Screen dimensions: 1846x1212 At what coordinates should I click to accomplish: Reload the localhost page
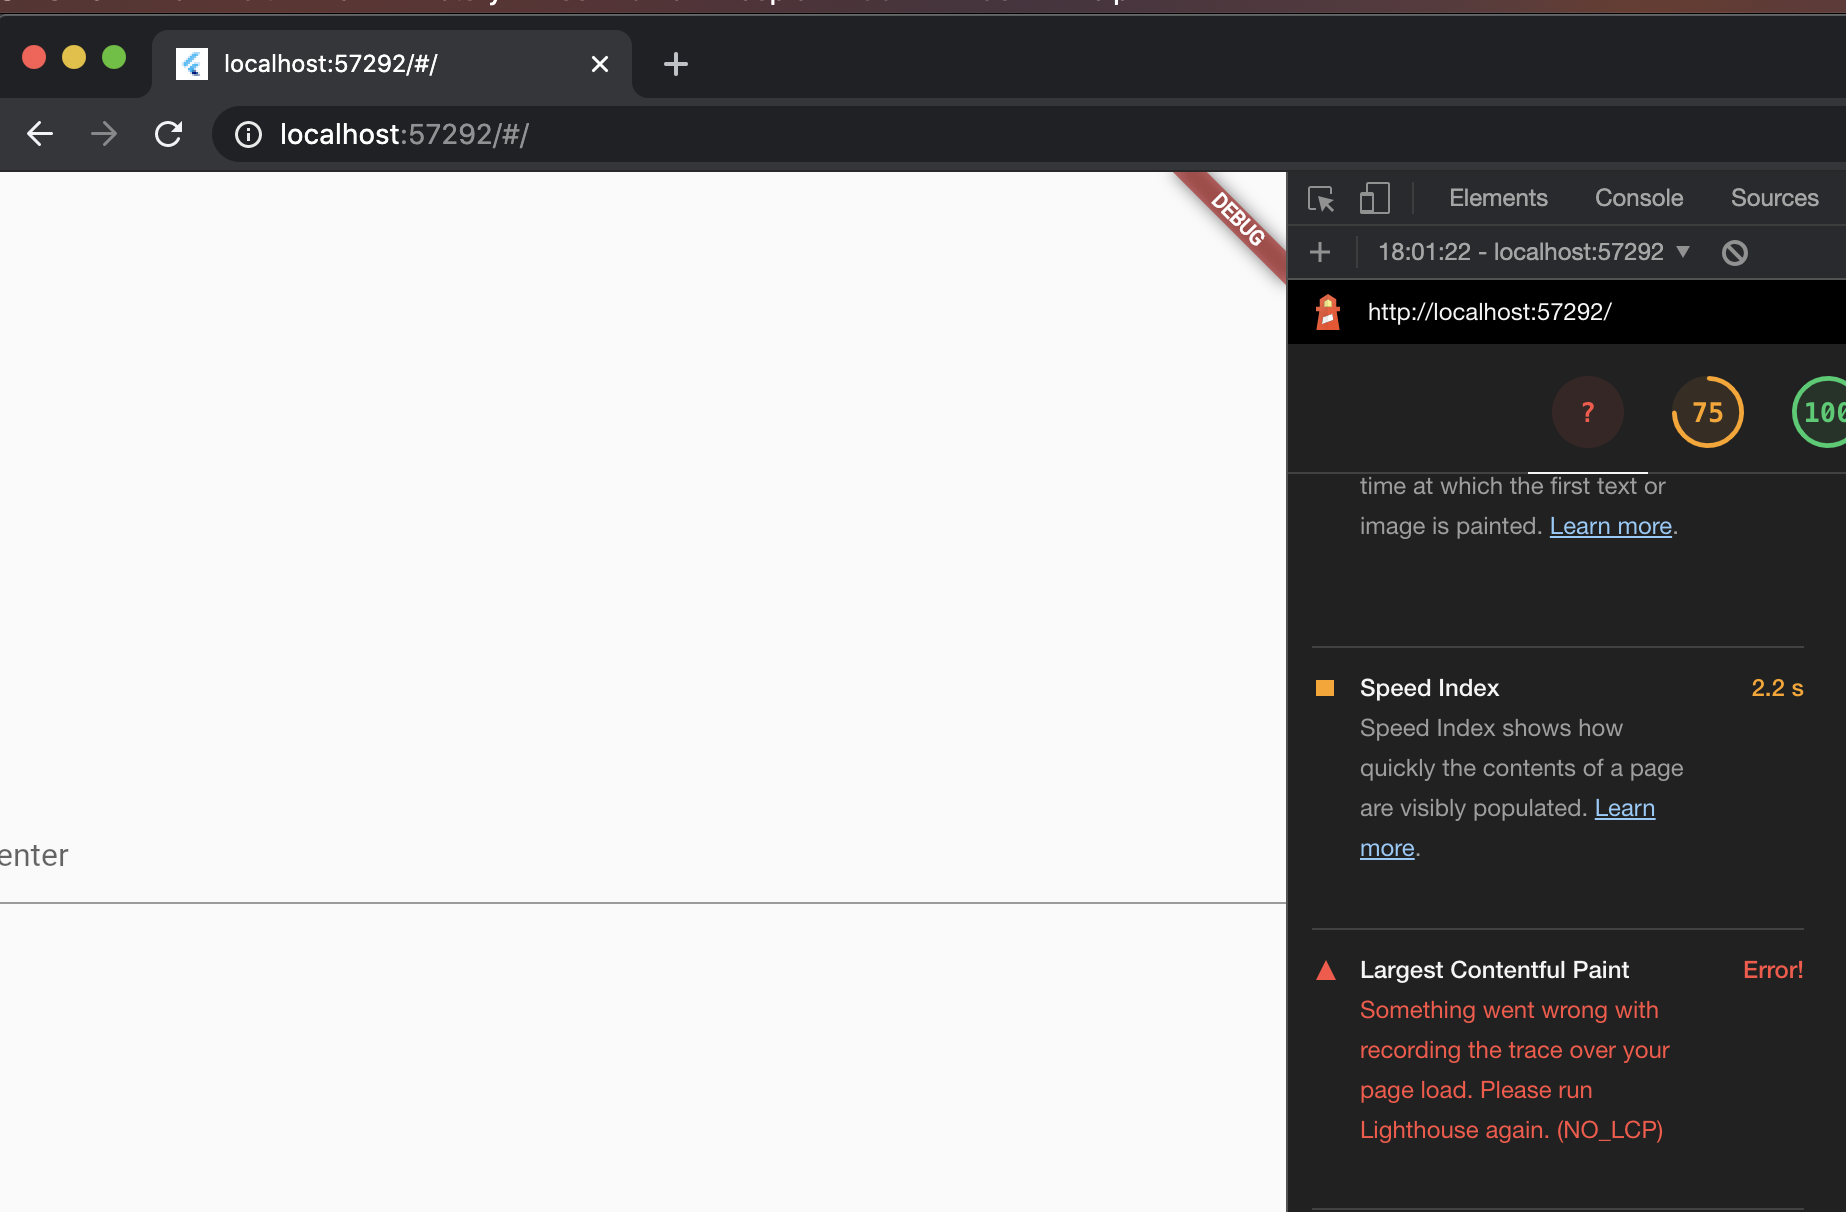pyautogui.click(x=168, y=134)
